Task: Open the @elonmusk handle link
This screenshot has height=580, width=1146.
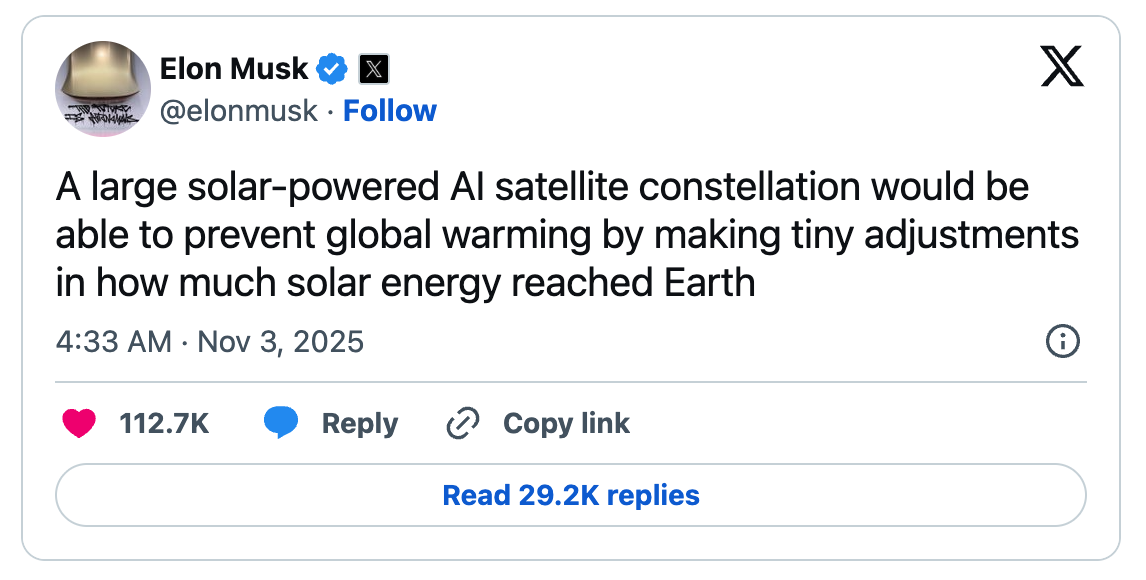Action: [x=238, y=111]
